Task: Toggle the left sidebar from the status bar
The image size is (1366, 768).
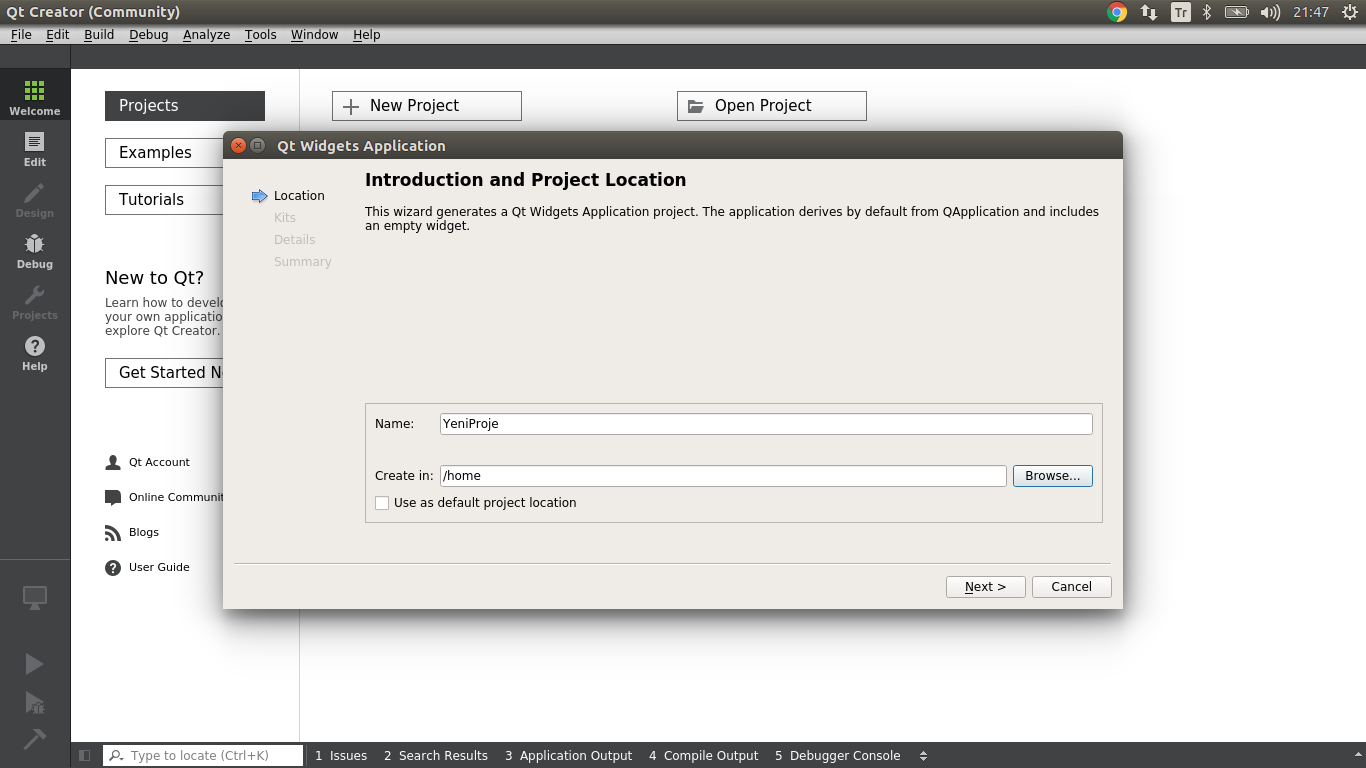Action: (x=85, y=756)
